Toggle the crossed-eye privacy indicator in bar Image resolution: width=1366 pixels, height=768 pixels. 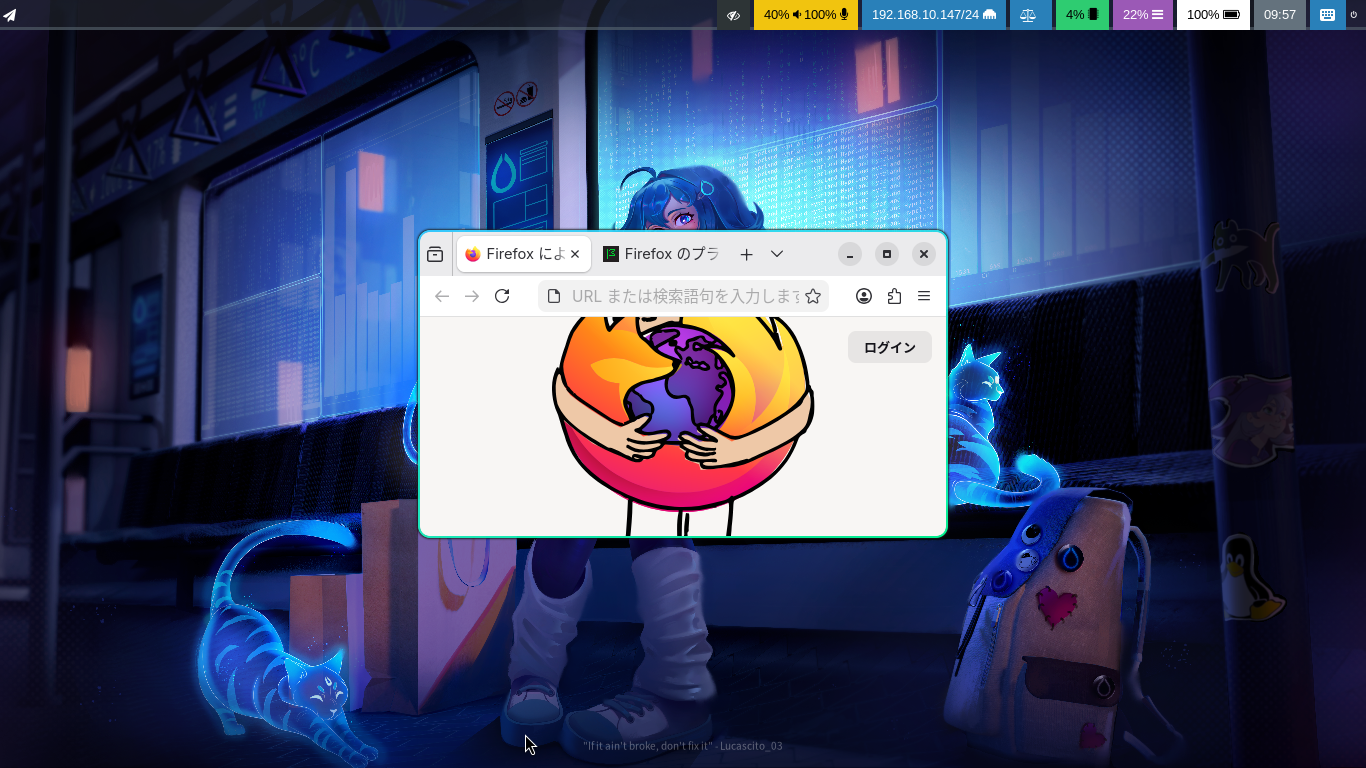coord(734,15)
